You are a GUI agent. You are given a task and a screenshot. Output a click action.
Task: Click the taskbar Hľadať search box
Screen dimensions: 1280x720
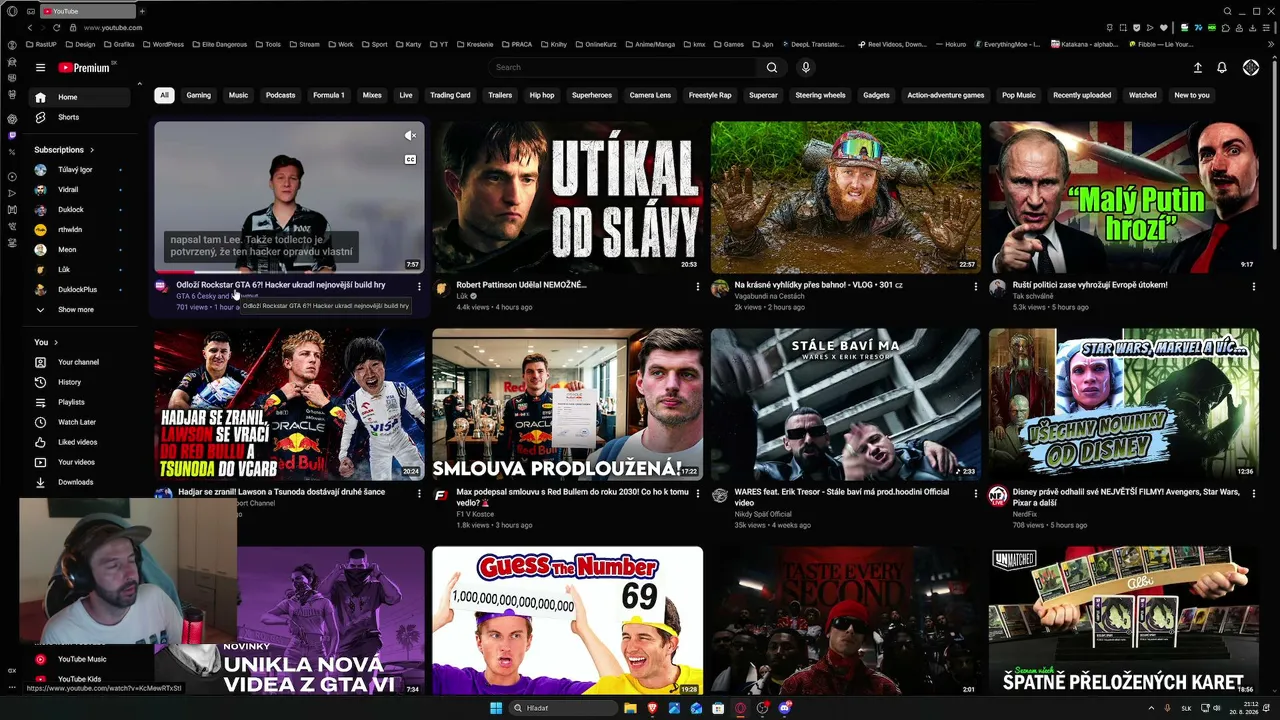(x=563, y=708)
